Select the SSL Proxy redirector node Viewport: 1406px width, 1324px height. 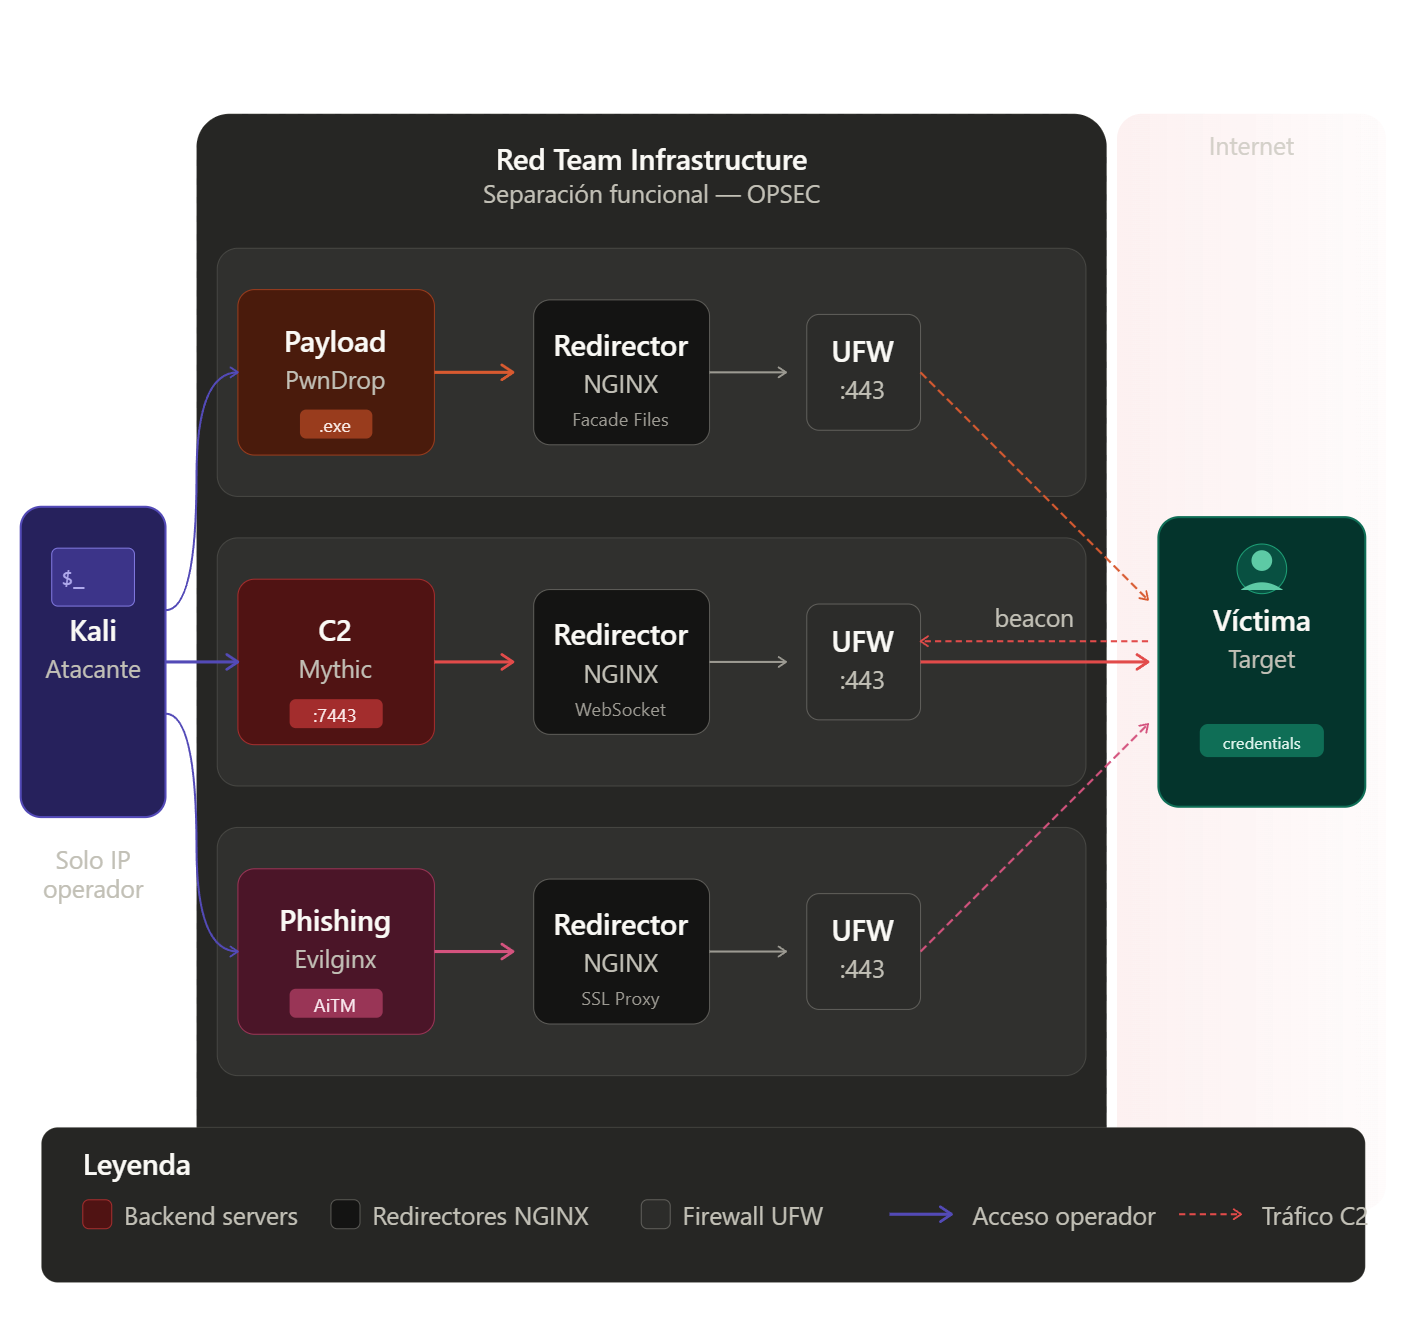621,951
